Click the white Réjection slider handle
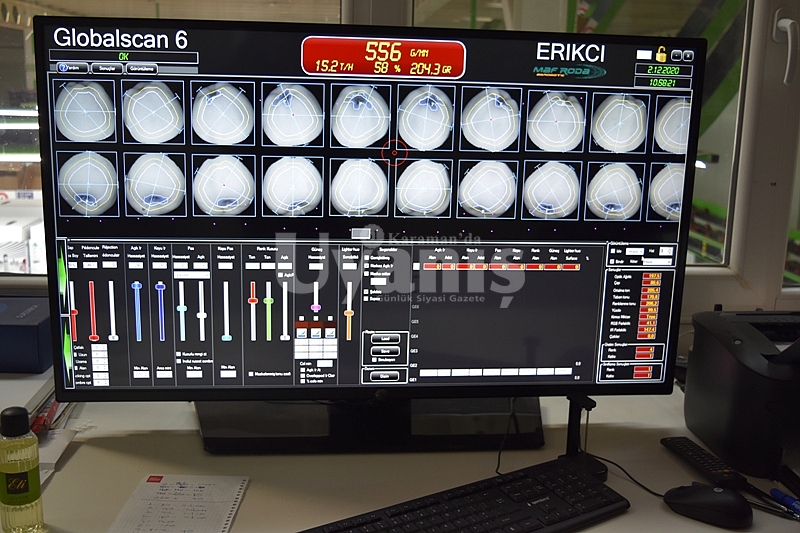800x533 pixels. [113, 338]
